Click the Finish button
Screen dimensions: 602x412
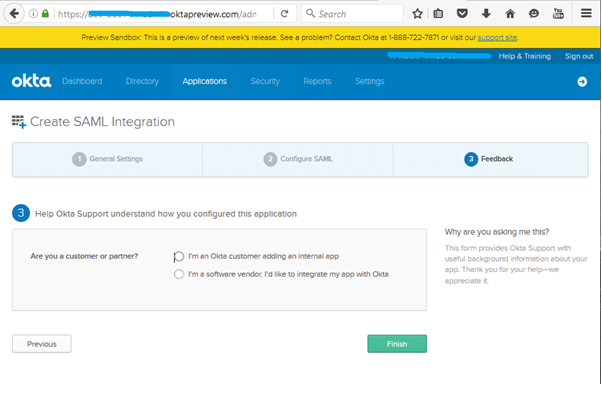click(397, 344)
